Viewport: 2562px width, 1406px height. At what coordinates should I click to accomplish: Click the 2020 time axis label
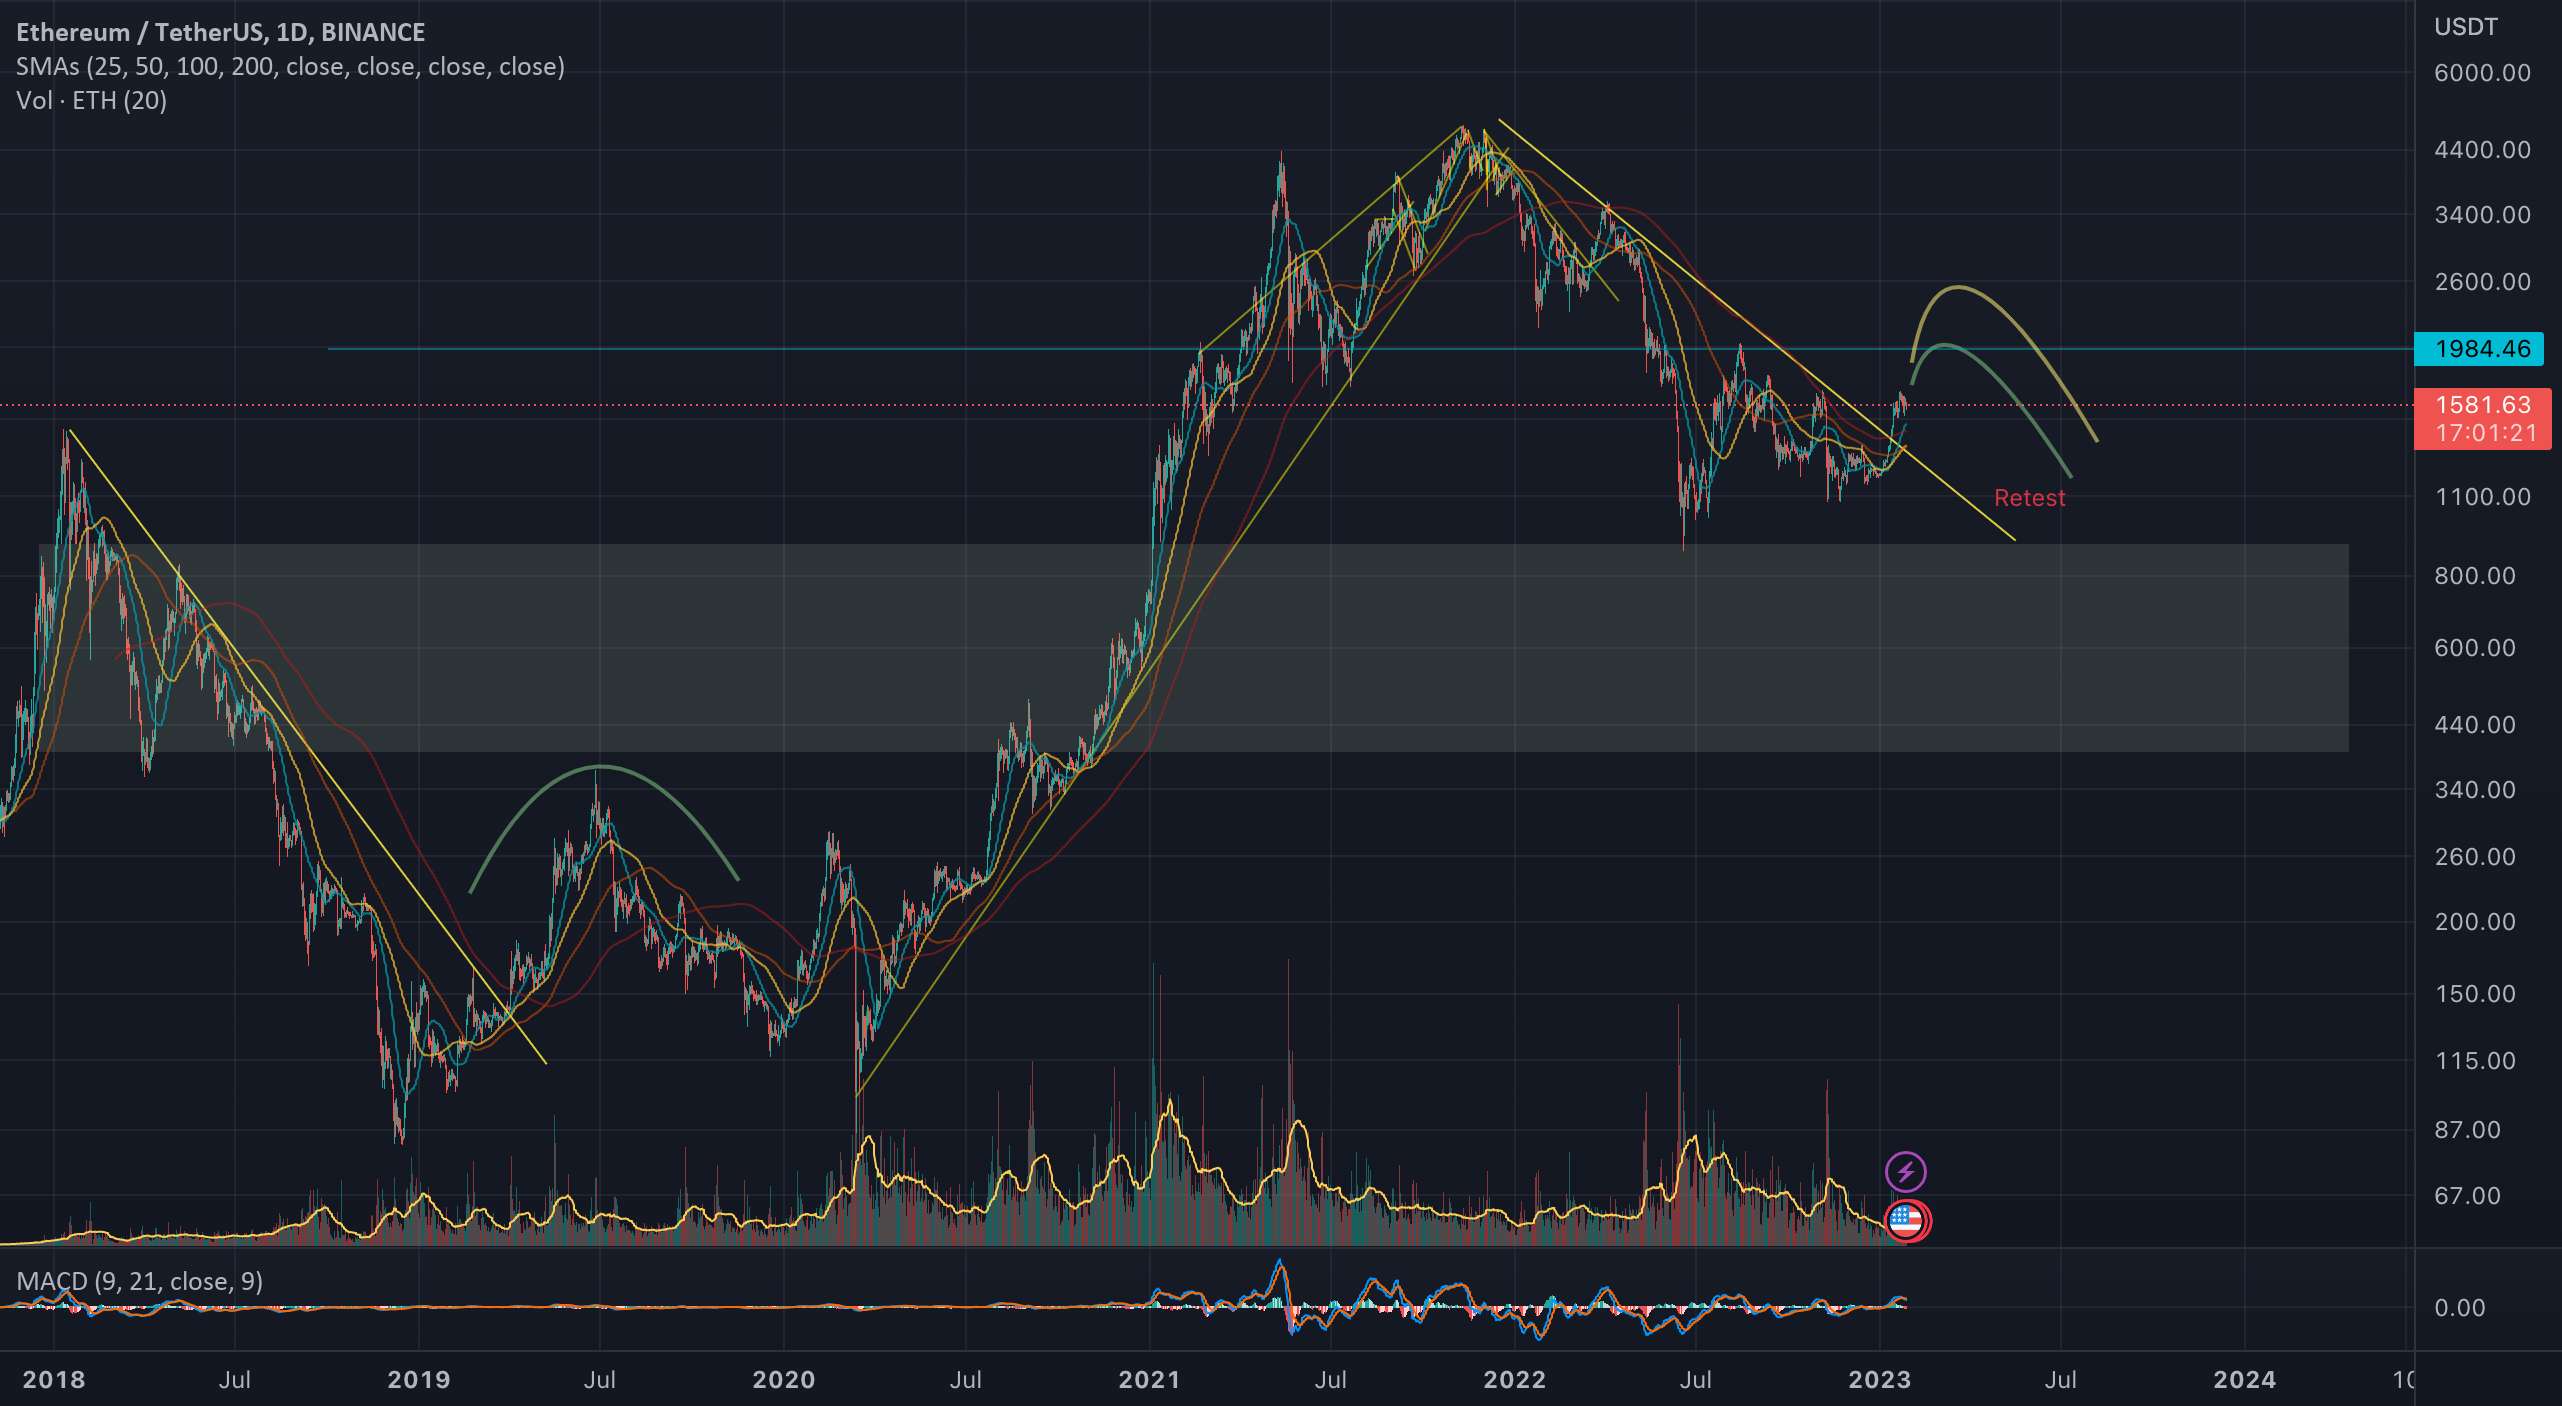(784, 1380)
